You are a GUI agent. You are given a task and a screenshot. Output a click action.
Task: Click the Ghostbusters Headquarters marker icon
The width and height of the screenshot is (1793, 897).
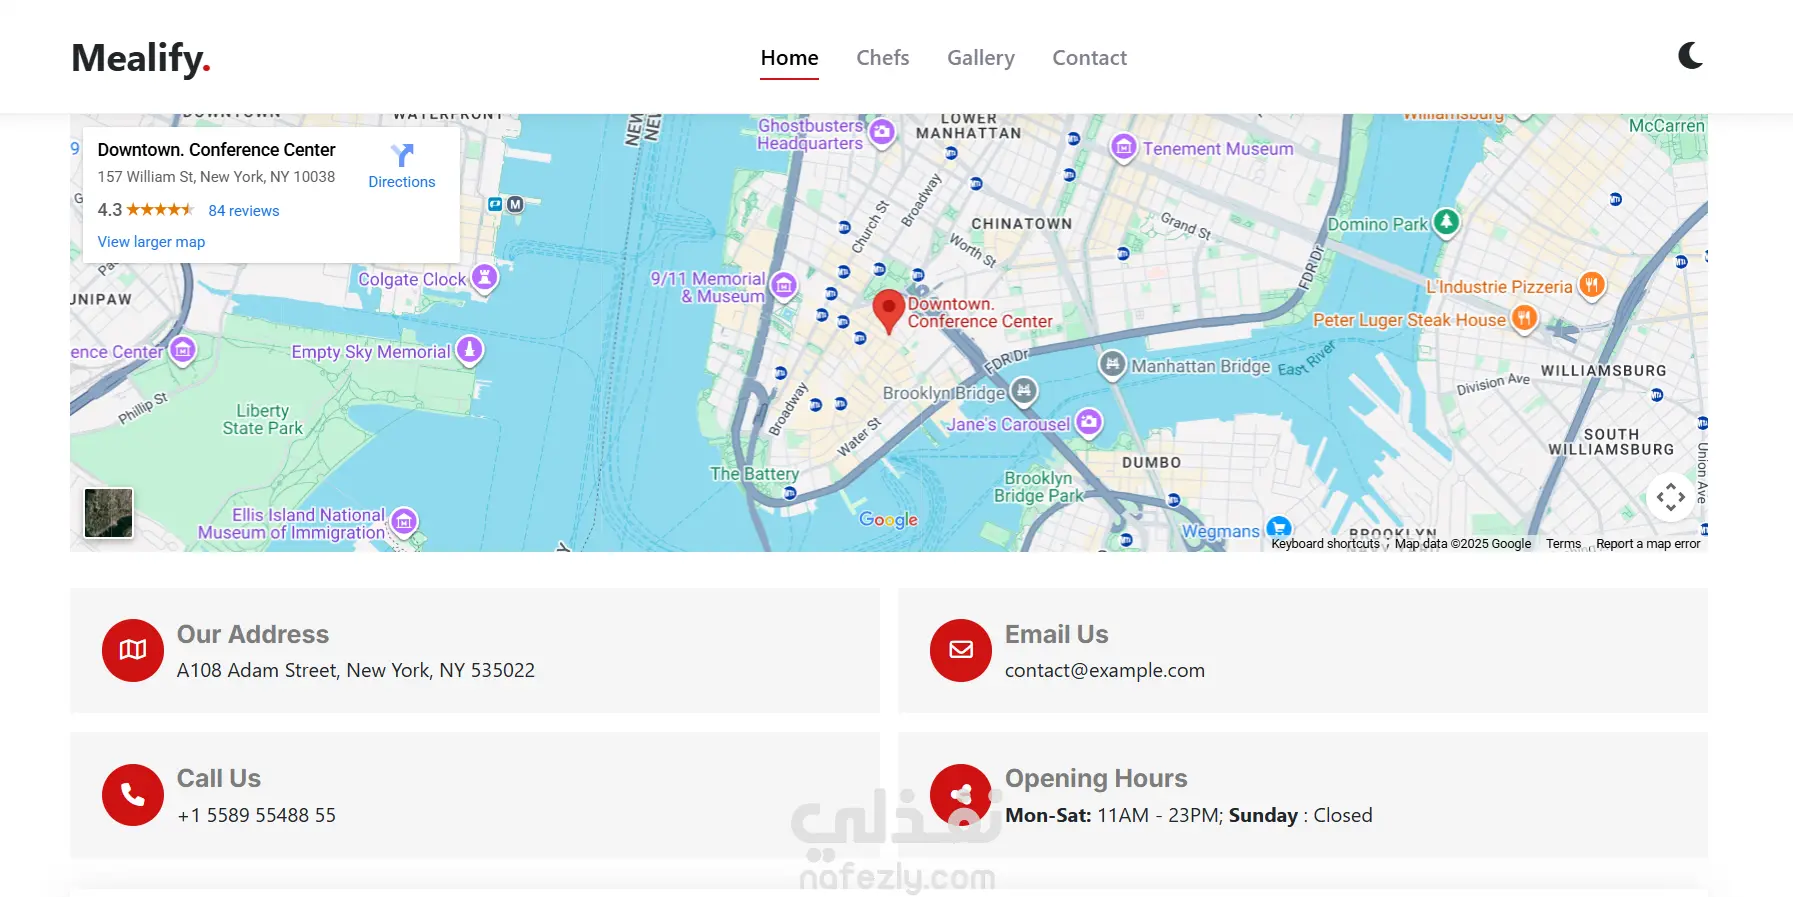pyautogui.click(x=881, y=132)
